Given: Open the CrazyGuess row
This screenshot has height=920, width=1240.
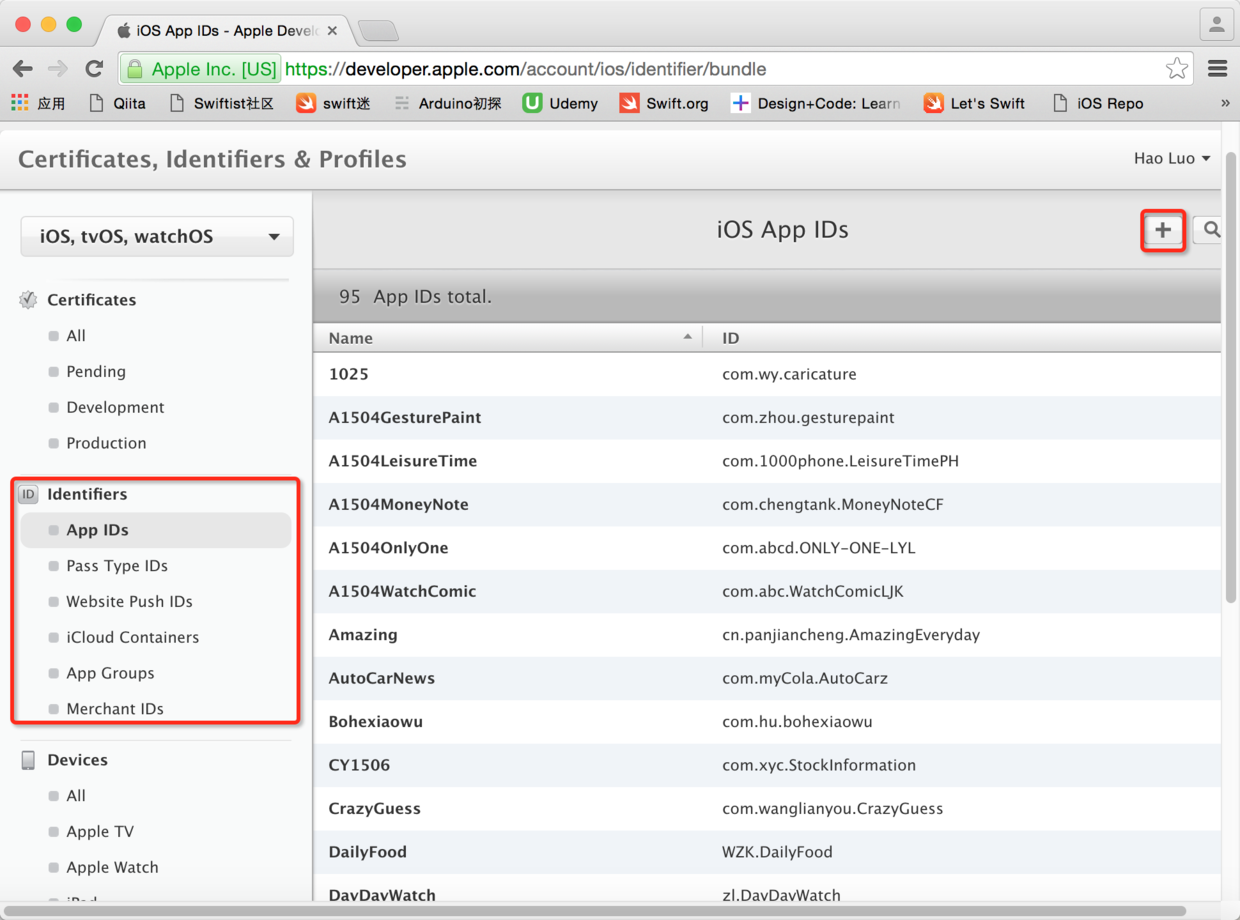Looking at the screenshot, I should (x=767, y=809).
